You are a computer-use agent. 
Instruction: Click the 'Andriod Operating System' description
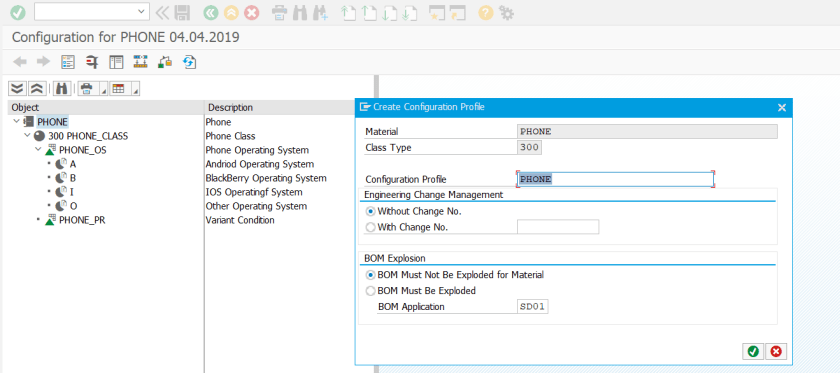click(x=260, y=164)
